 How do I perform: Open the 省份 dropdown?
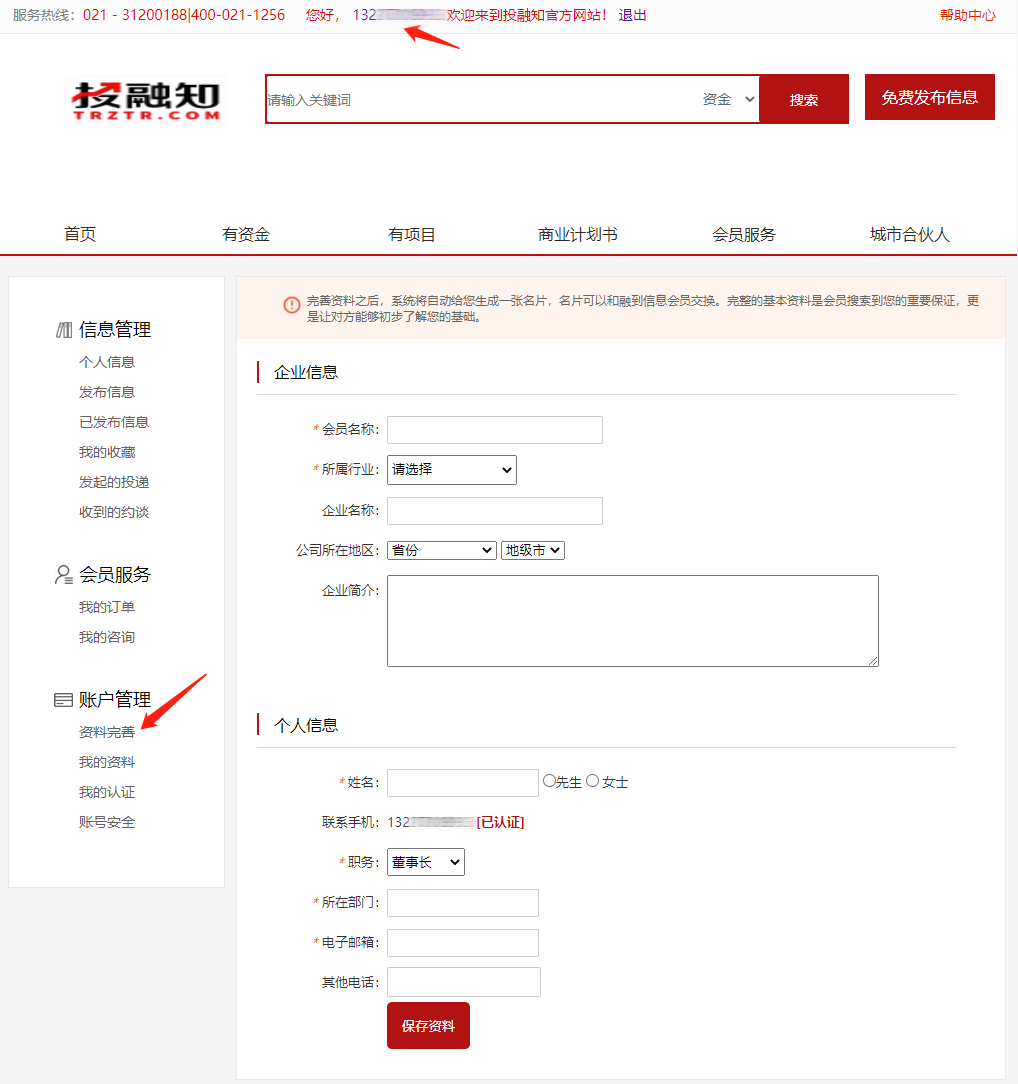(x=441, y=549)
